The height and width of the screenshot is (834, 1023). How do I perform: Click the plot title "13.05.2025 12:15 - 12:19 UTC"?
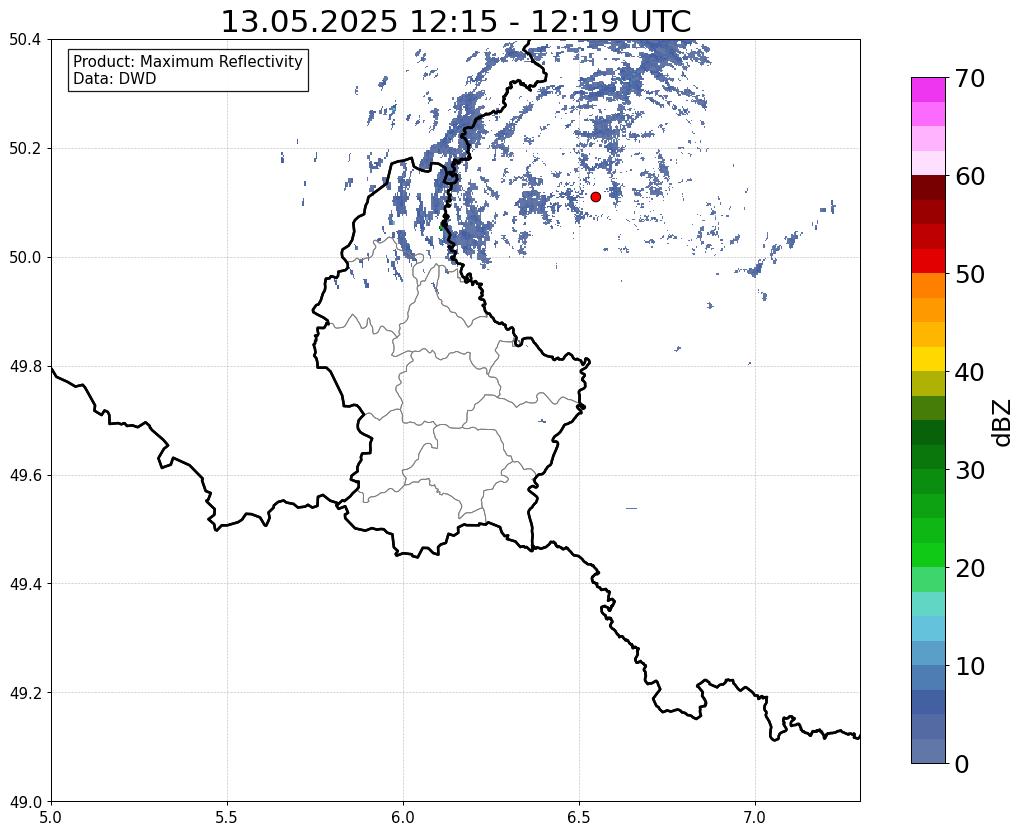point(455,22)
